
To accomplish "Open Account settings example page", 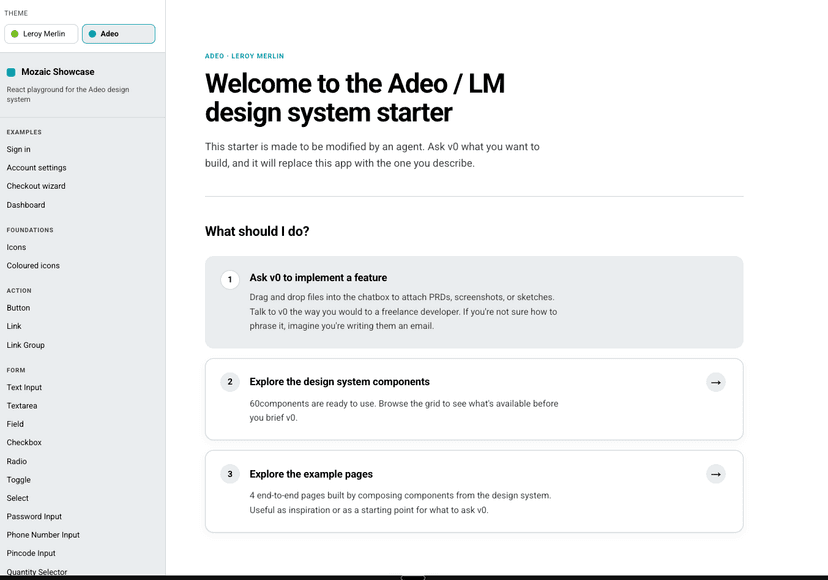I will point(36,168).
